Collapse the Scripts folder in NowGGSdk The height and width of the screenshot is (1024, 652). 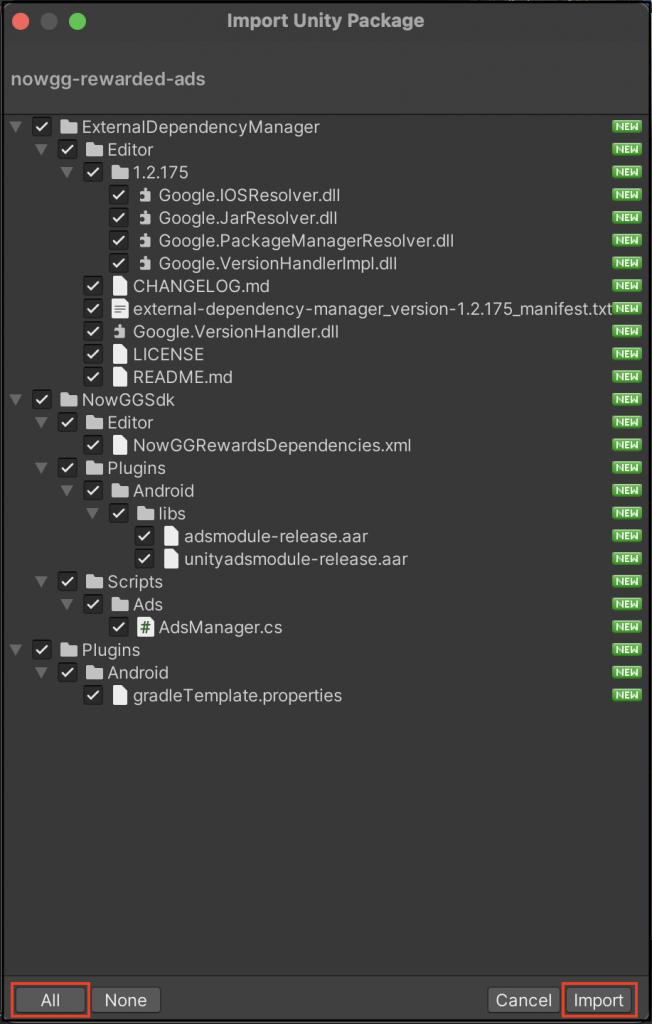coord(42,581)
